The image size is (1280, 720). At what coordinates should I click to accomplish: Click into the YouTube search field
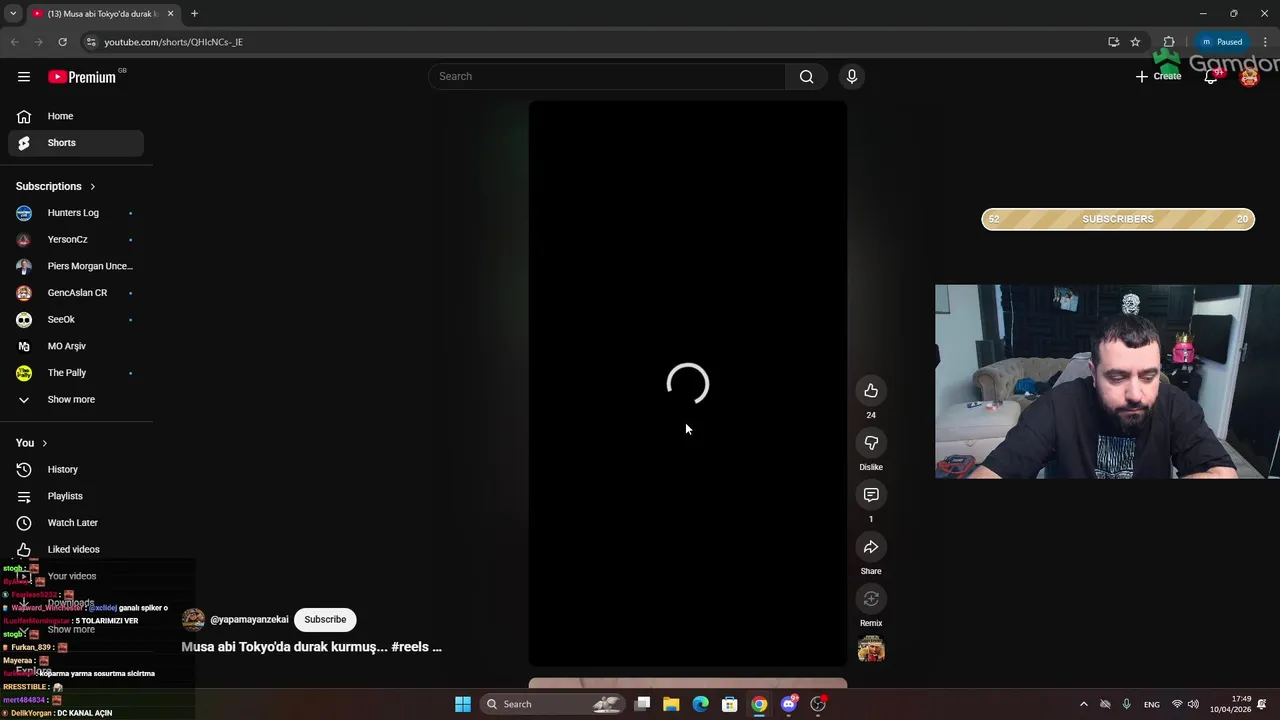click(607, 77)
